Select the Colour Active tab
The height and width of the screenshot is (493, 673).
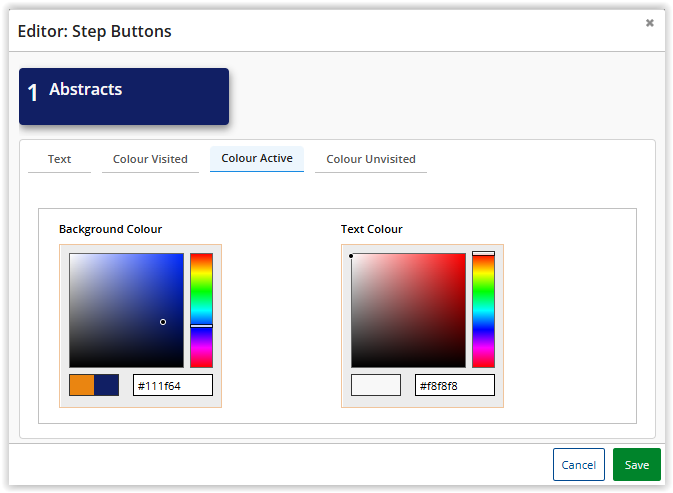[x=257, y=158]
